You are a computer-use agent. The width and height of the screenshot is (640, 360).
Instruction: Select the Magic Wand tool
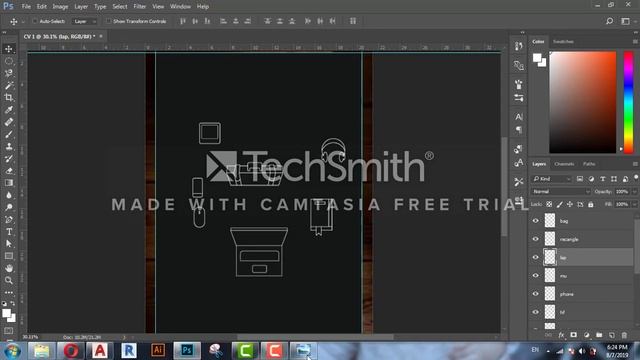(x=9, y=85)
